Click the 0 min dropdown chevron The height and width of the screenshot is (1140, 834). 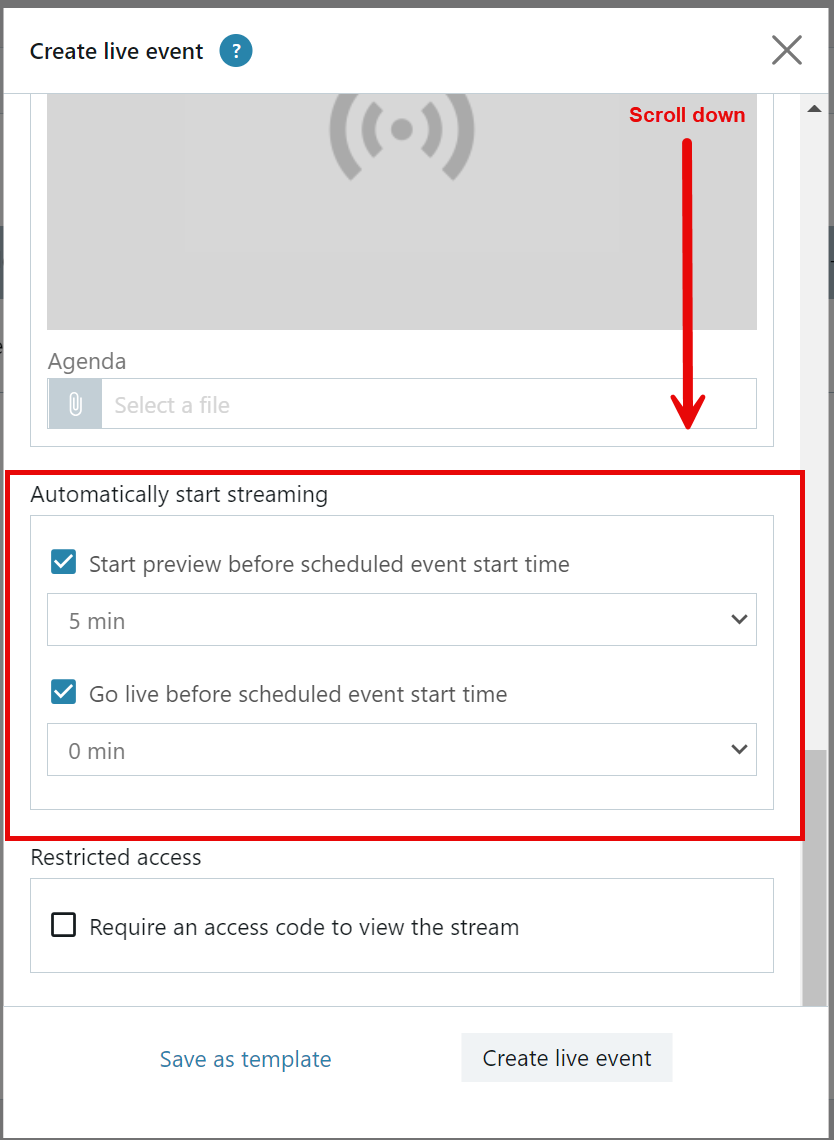[739, 749]
